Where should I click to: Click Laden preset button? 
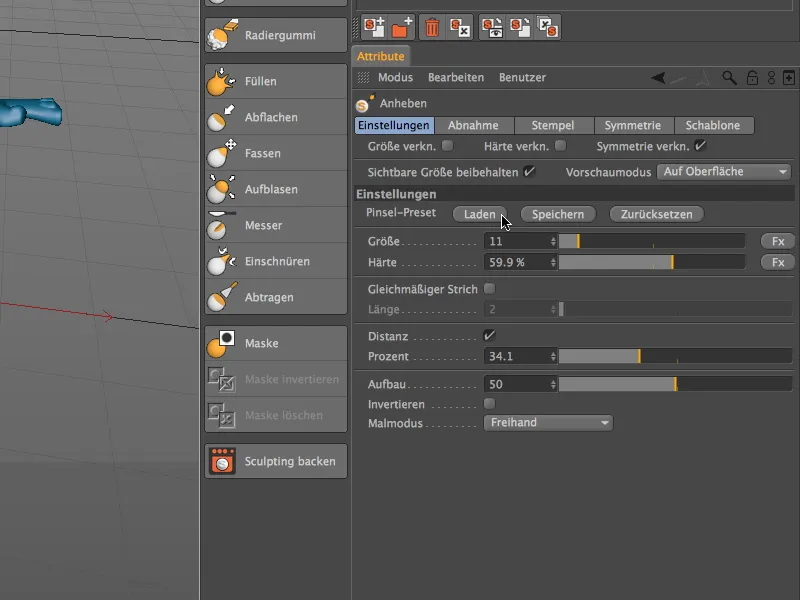[x=480, y=214]
